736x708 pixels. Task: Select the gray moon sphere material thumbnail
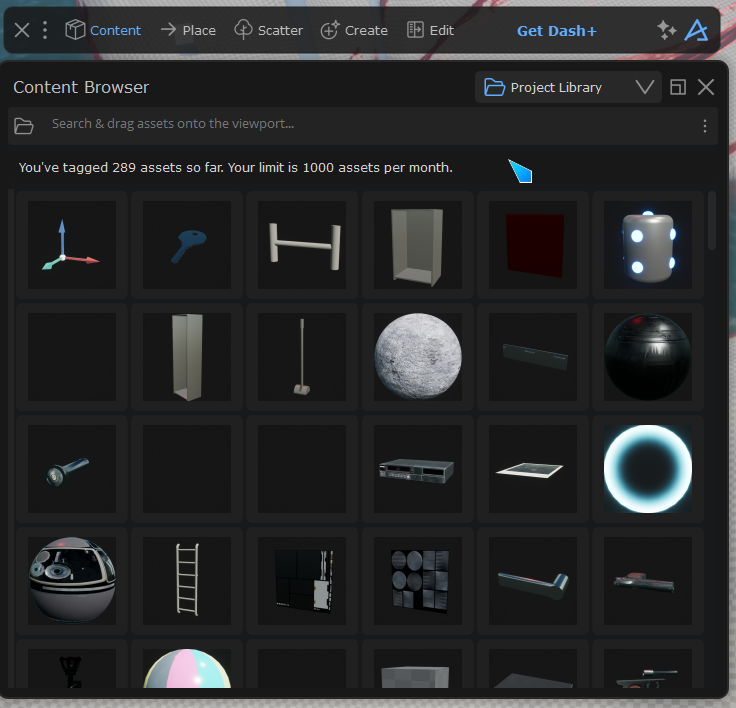pos(418,357)
